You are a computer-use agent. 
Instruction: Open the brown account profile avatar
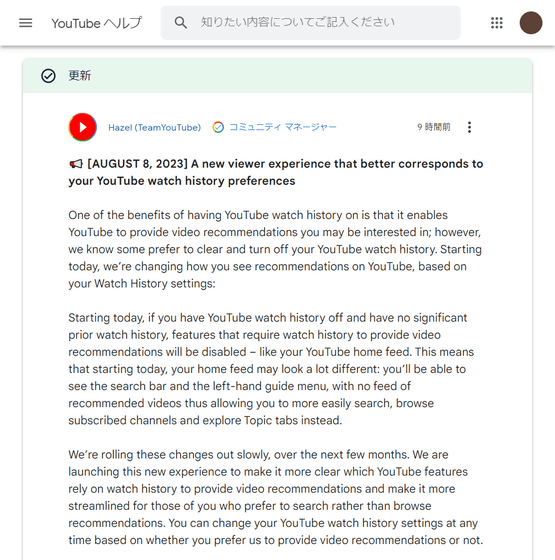coord(531,23)
